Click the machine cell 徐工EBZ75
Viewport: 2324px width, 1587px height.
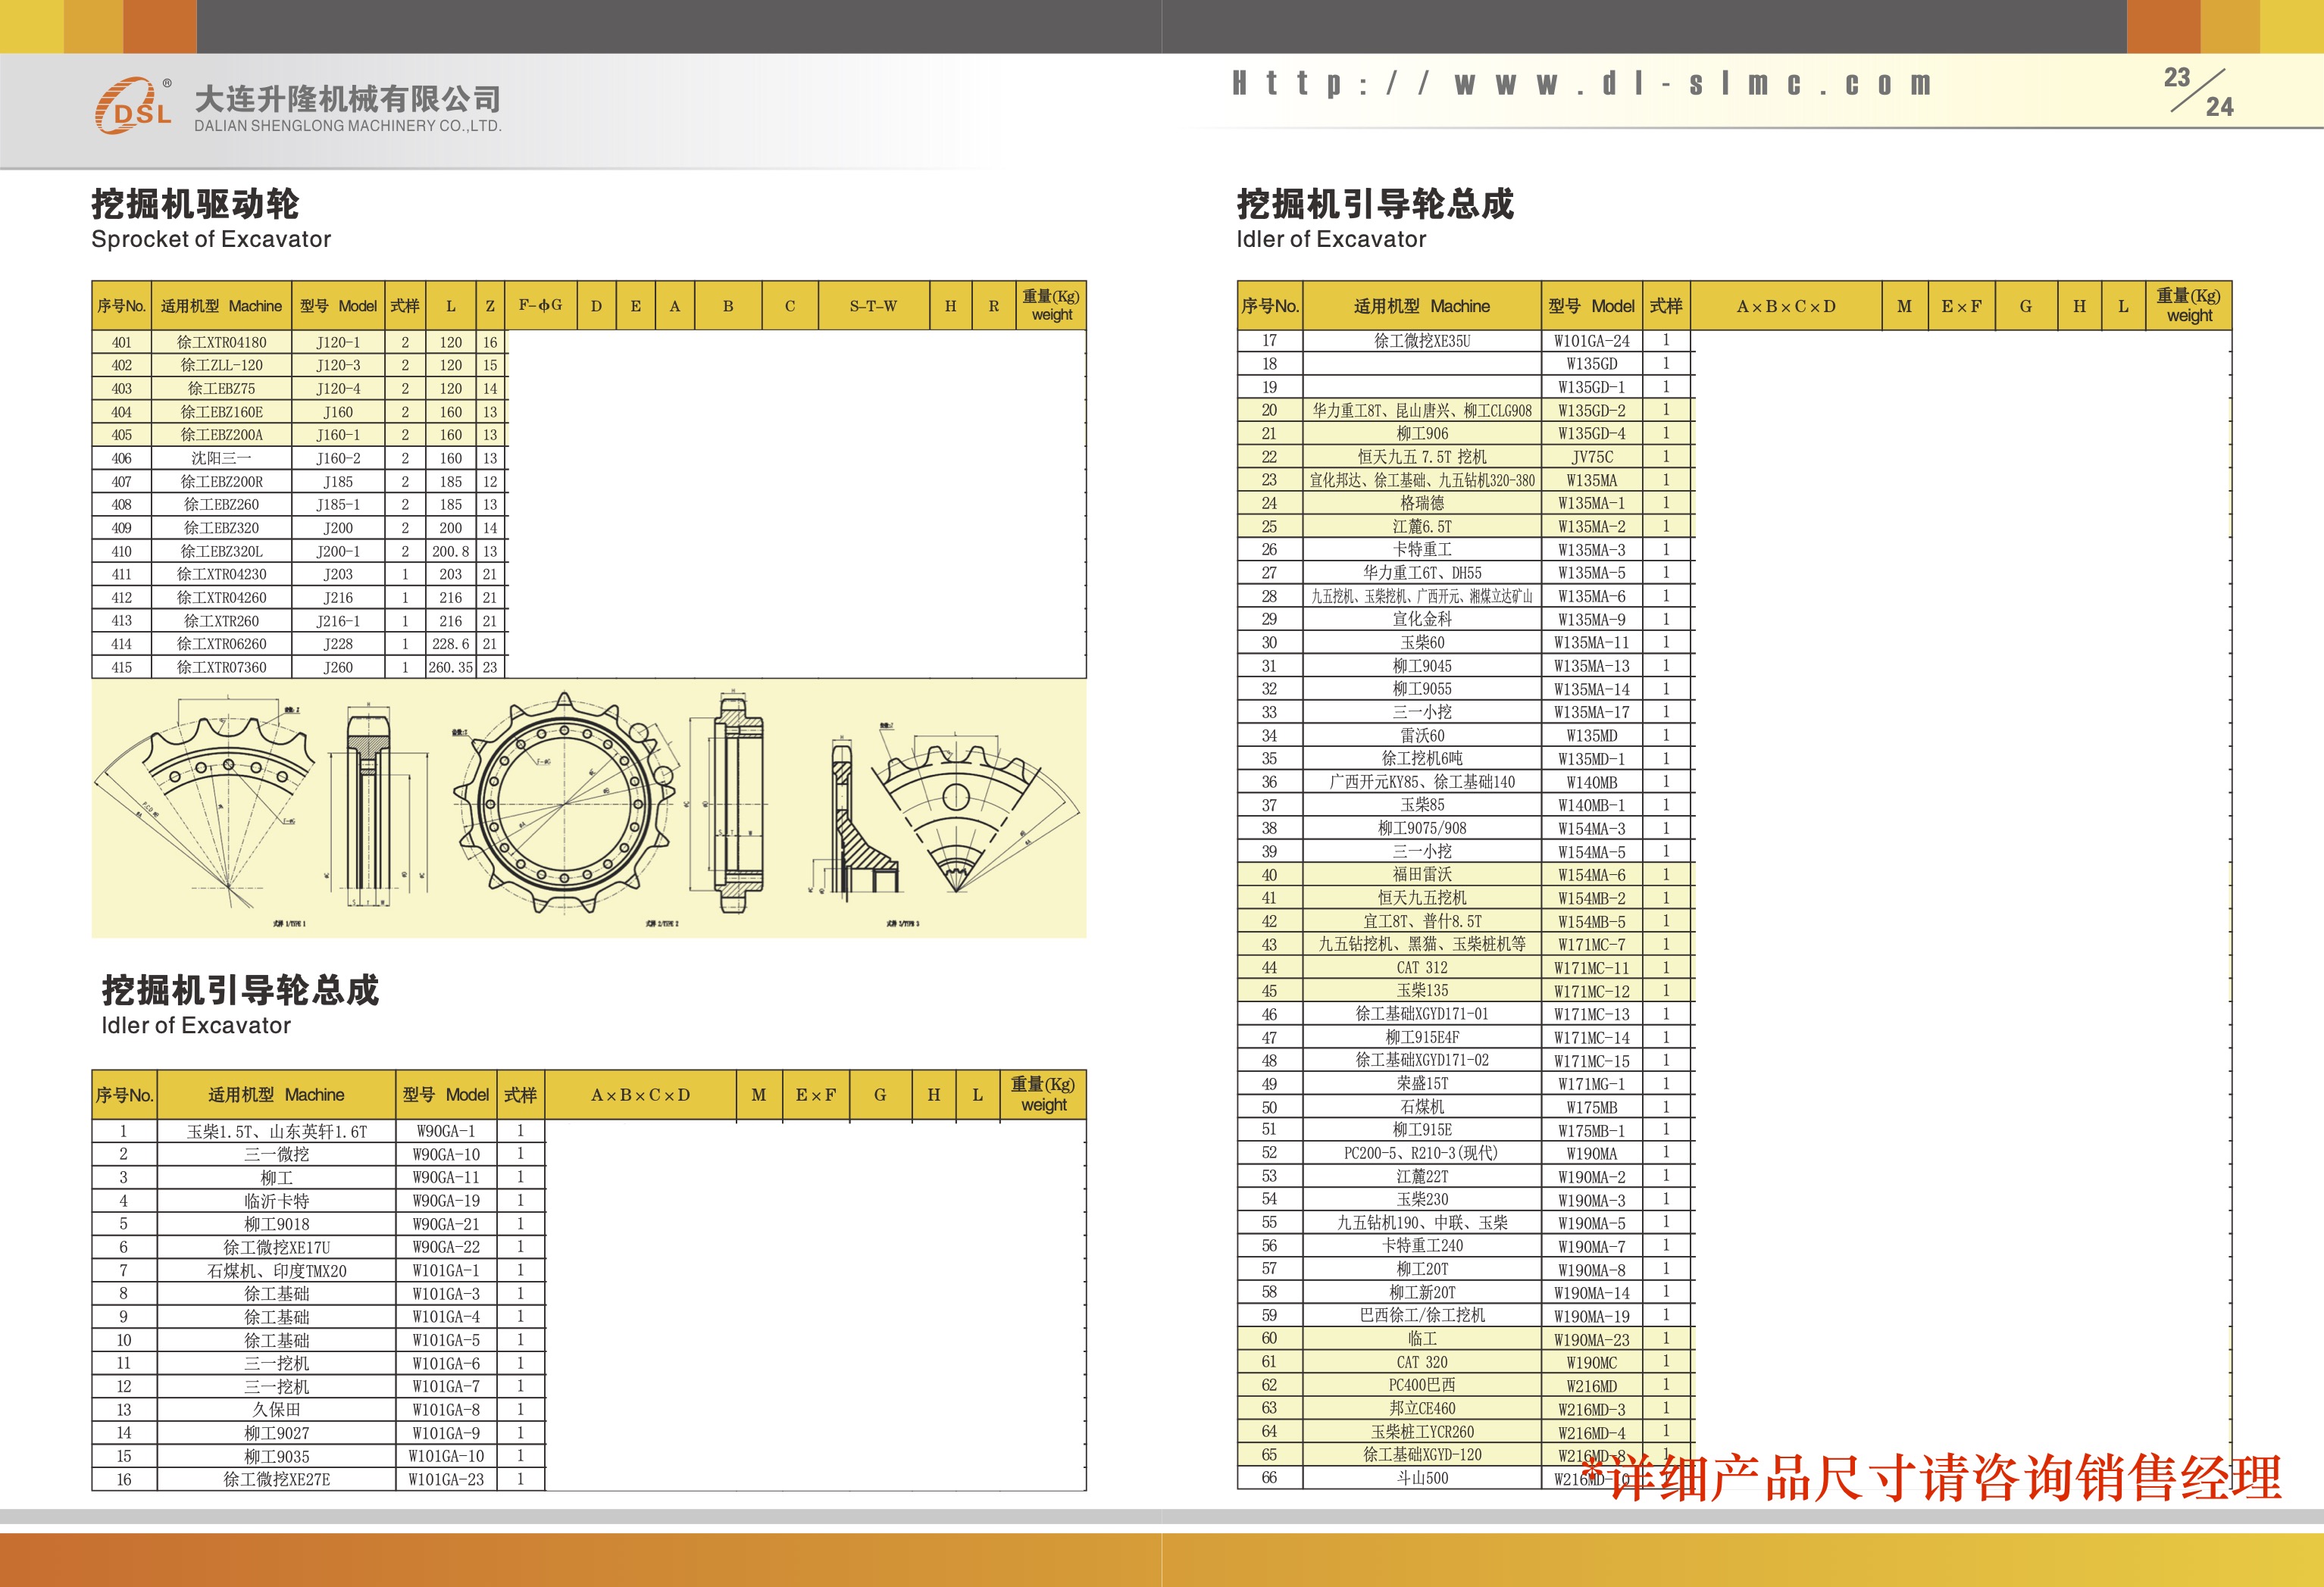(222, 388)
